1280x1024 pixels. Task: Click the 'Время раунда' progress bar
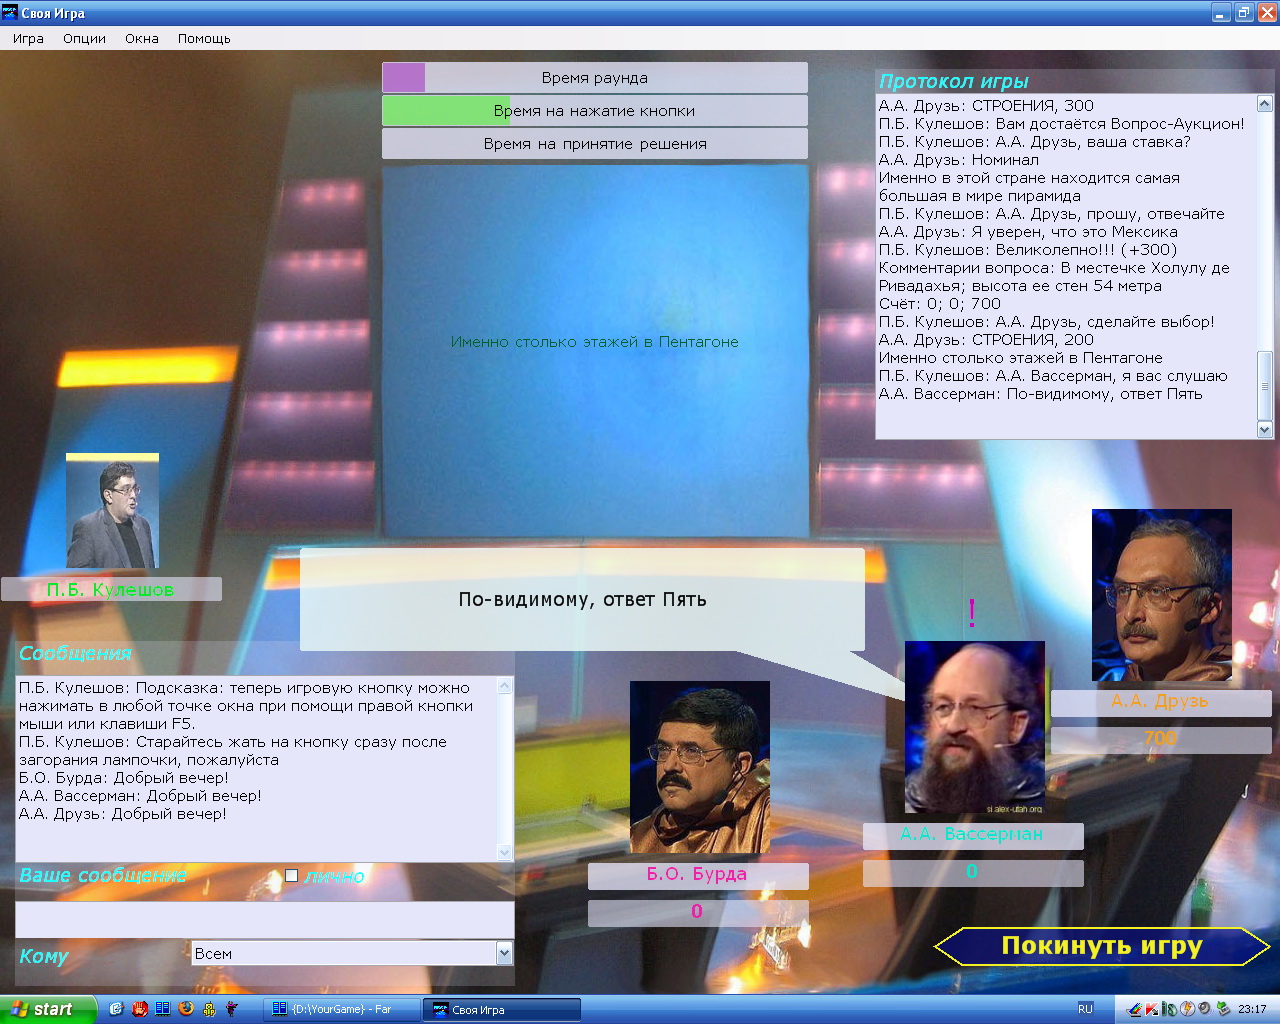594,78
